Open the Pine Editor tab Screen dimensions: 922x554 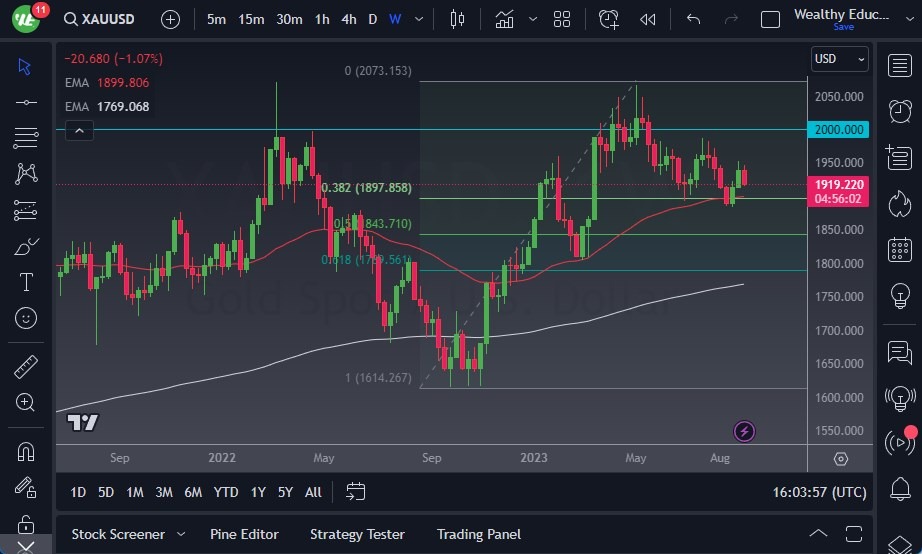click(x=244, y=534)
